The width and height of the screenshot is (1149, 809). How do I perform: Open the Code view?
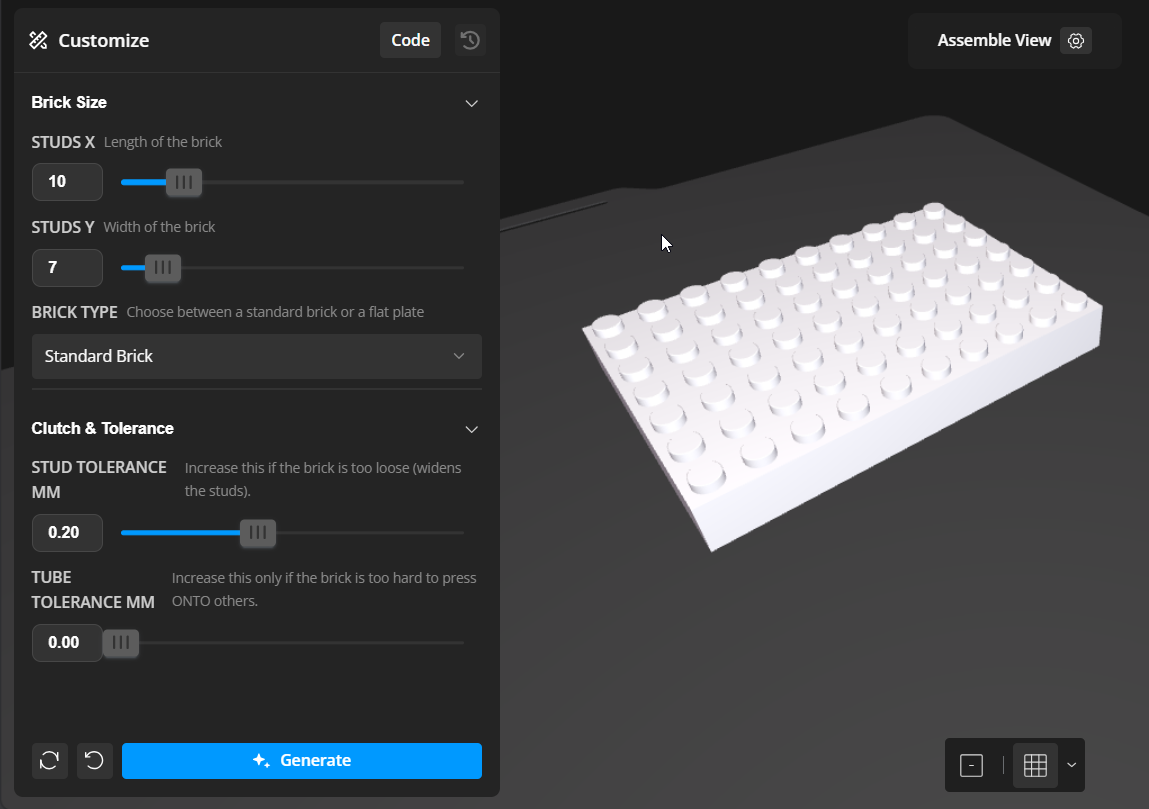tap(410, 40)
